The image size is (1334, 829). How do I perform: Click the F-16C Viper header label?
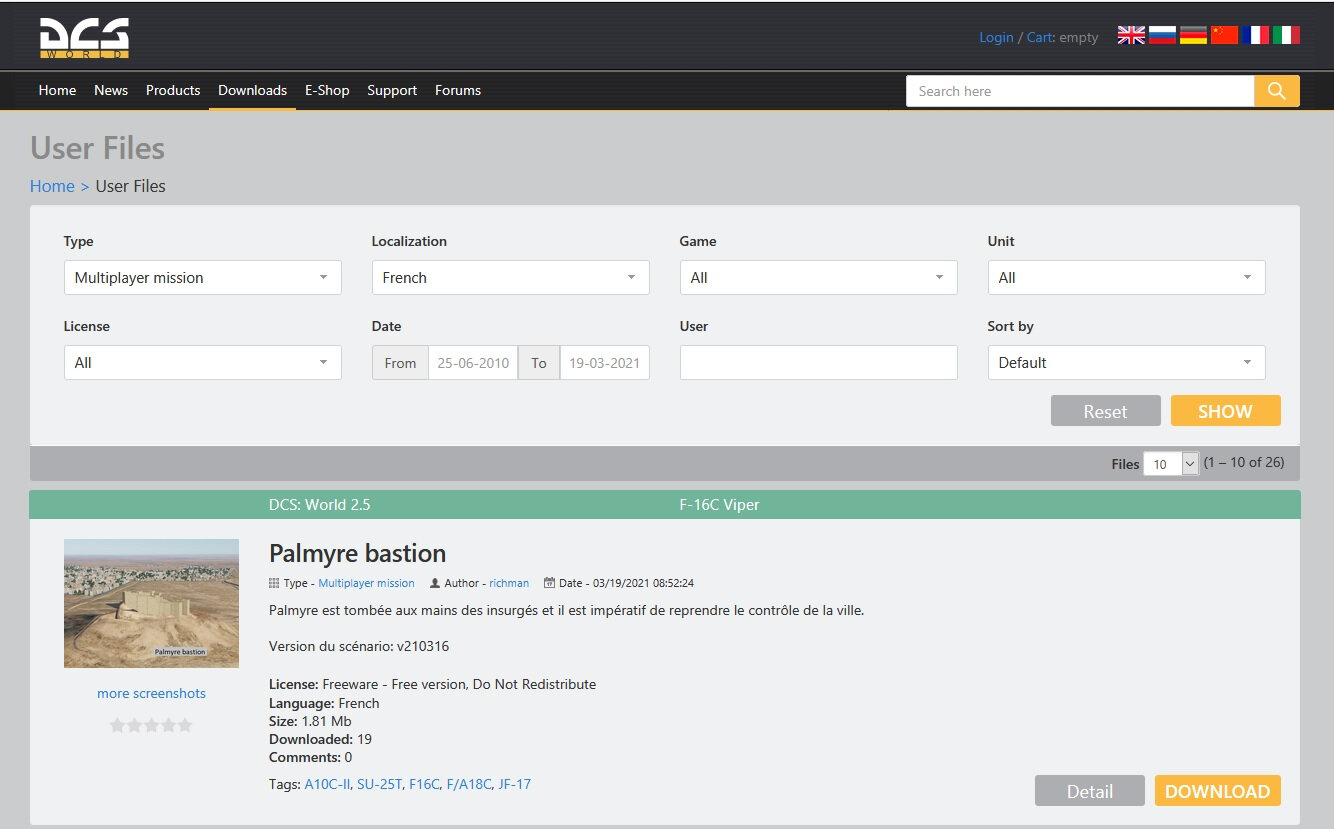click(719, 505)
